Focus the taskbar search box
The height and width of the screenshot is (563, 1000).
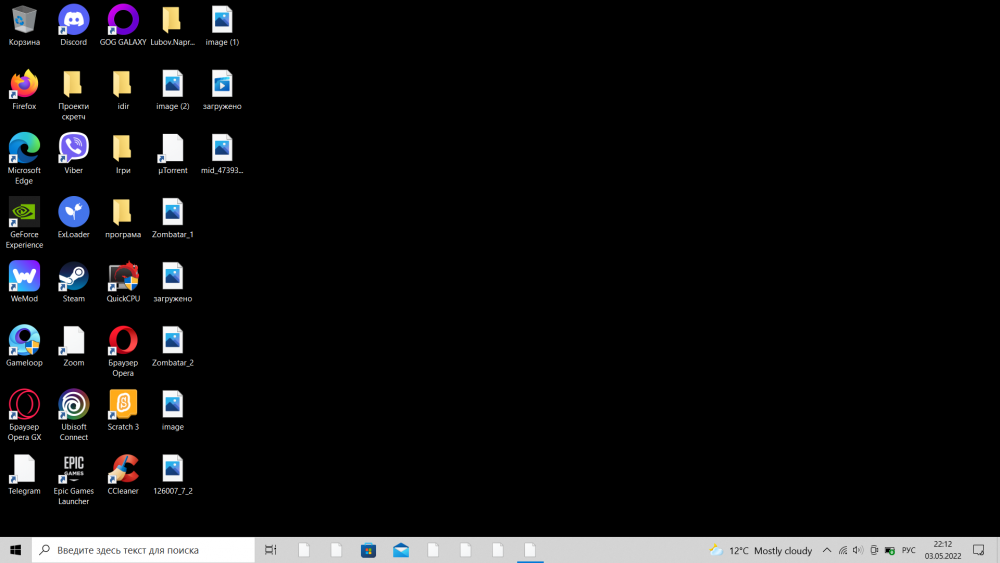143,550
